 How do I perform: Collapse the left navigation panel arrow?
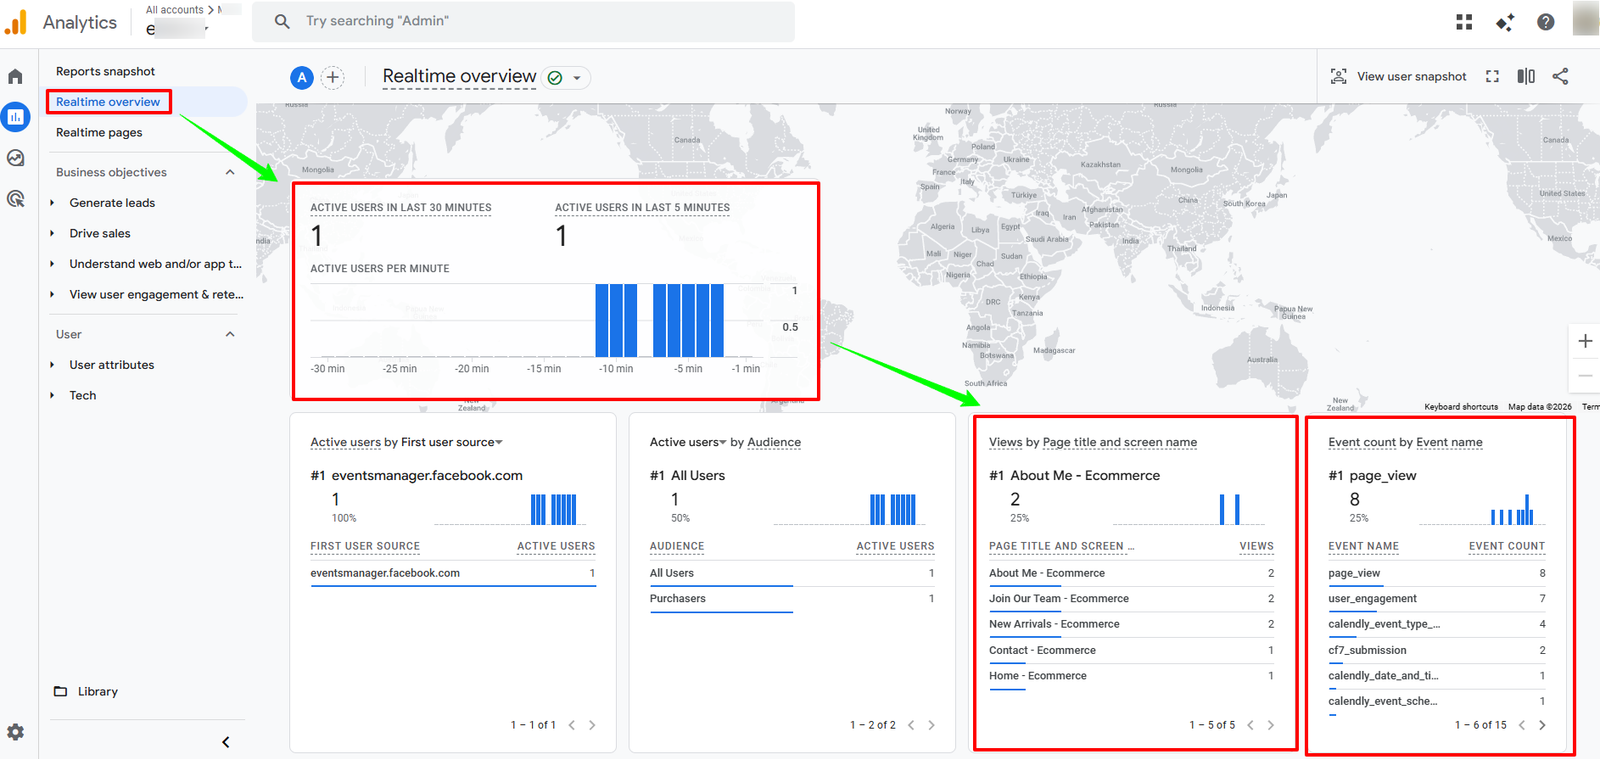(226, 742)
